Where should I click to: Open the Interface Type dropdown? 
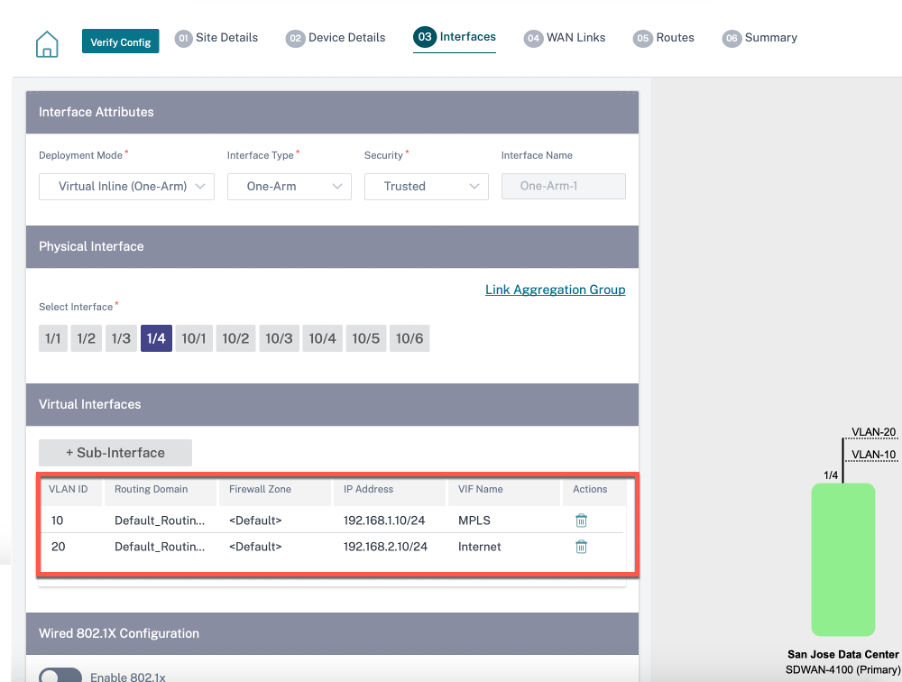[289, 186]
